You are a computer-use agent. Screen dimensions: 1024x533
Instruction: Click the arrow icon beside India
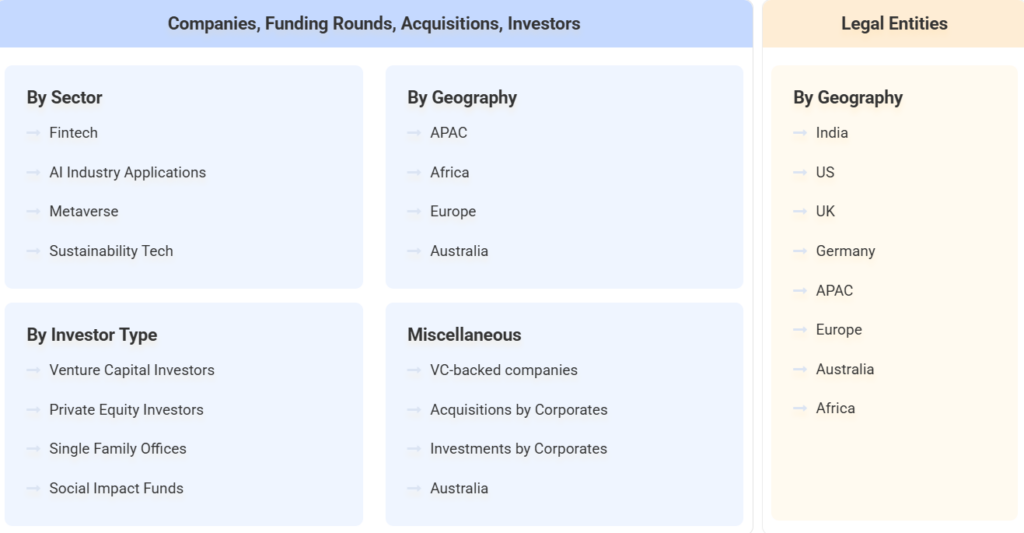pos(800,133)
